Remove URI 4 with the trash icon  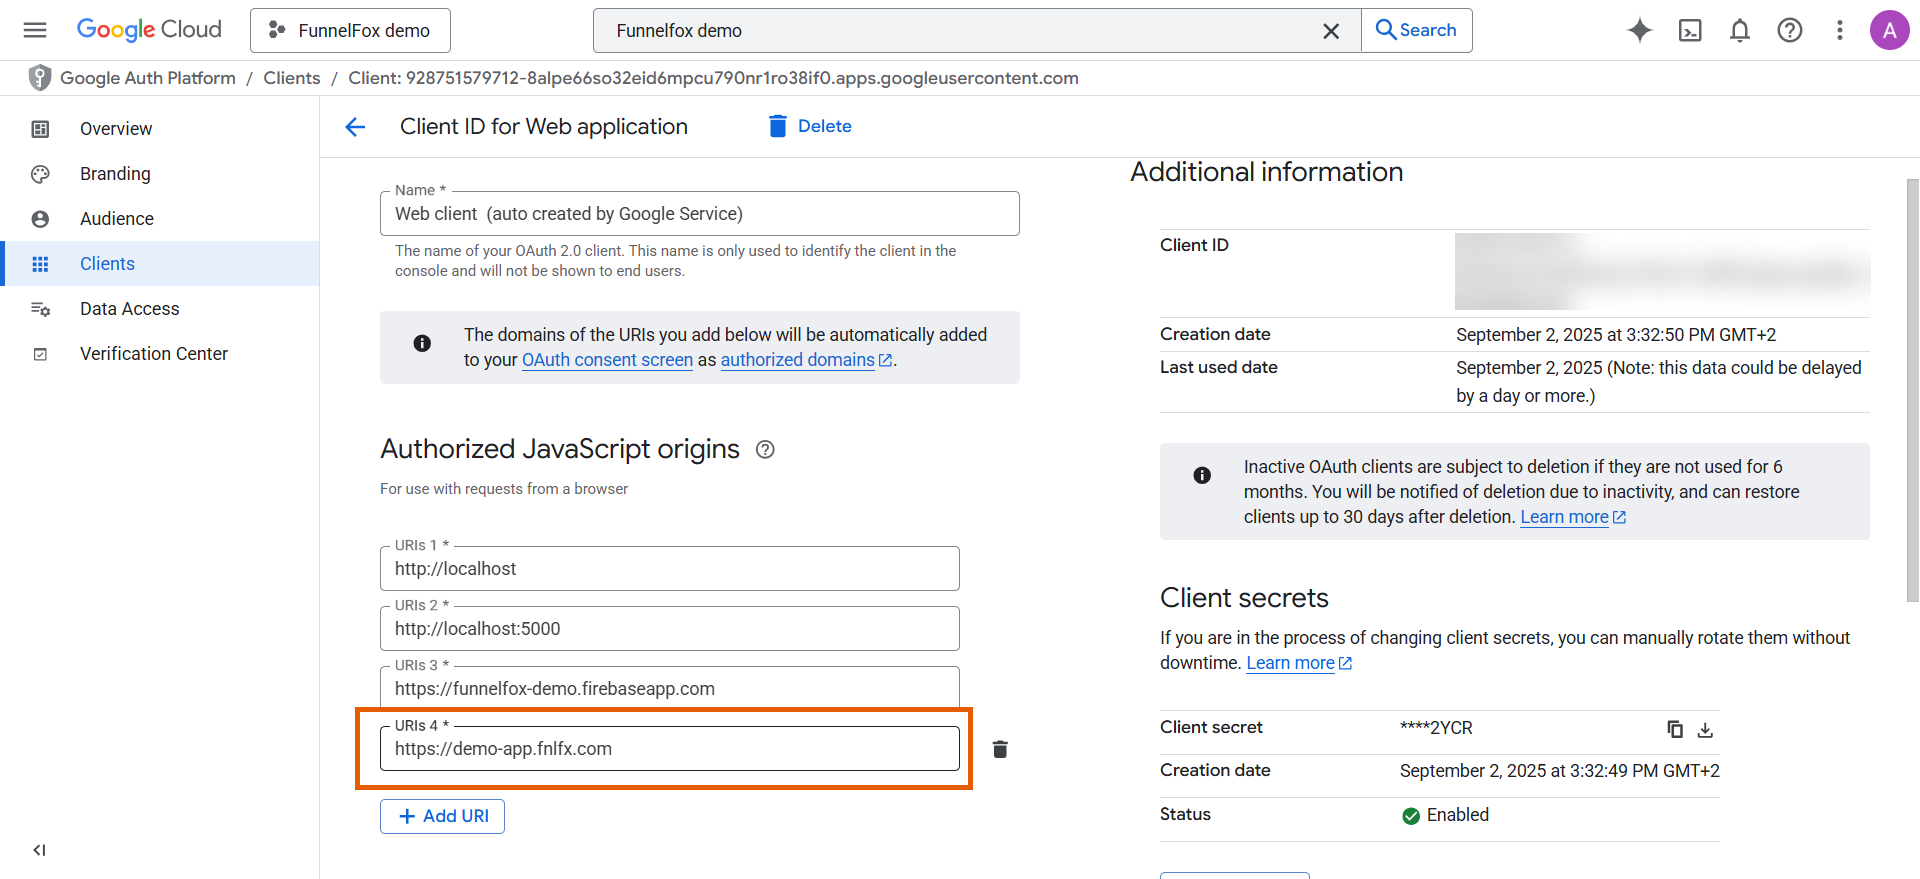pyautogui.click(x=1000, y=749)
